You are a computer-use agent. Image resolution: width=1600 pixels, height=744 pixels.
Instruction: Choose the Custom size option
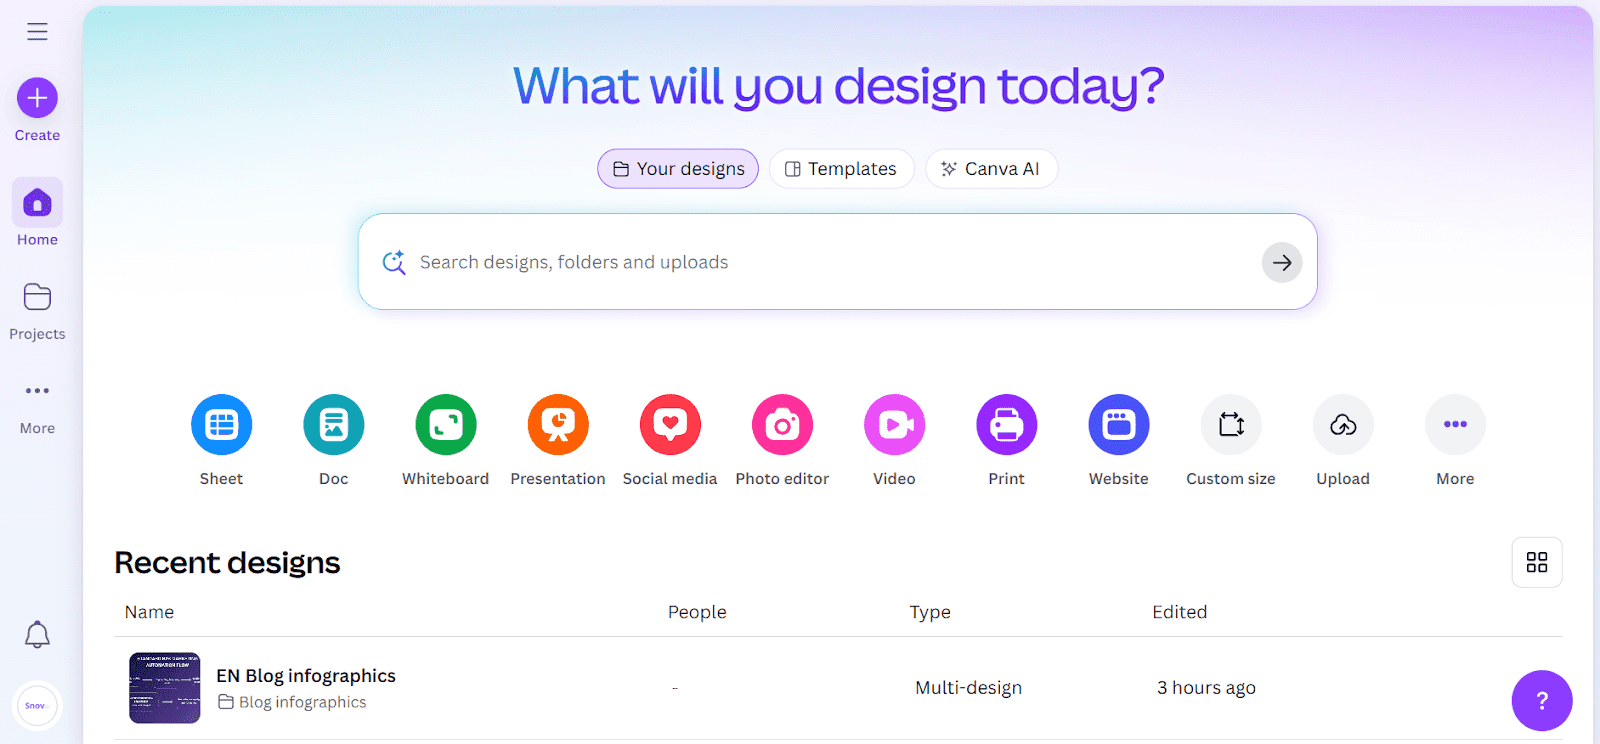[x=1231, y=425]
